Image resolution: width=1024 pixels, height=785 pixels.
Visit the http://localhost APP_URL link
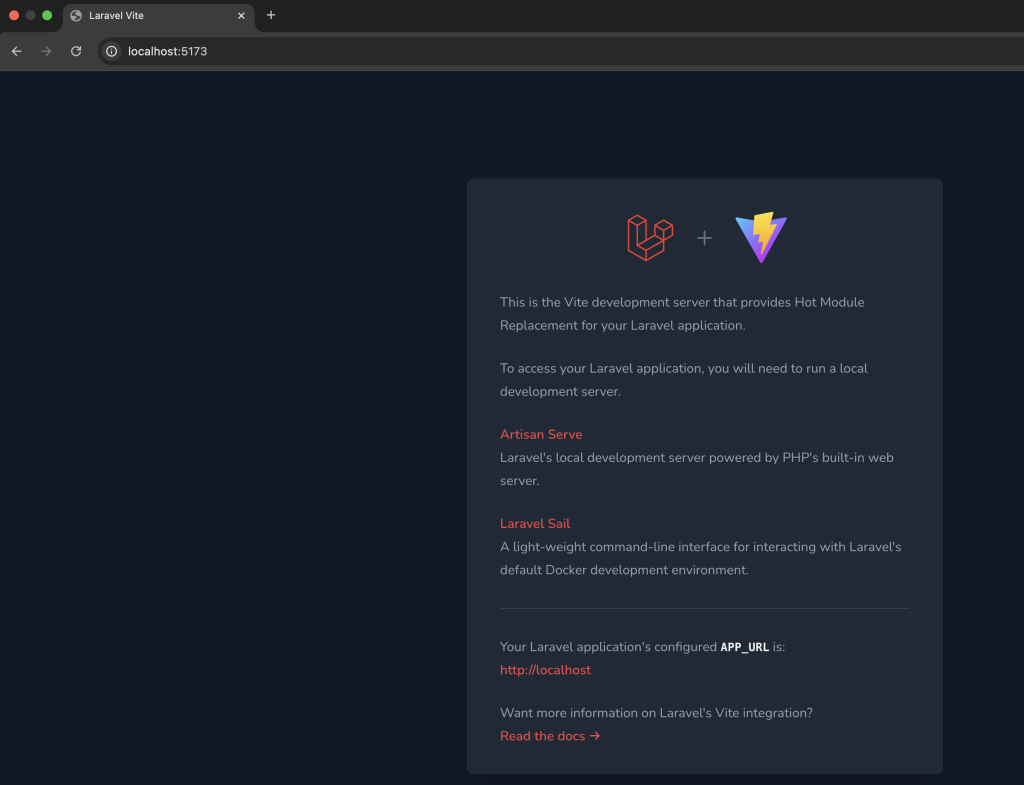(x=545, y=670)
